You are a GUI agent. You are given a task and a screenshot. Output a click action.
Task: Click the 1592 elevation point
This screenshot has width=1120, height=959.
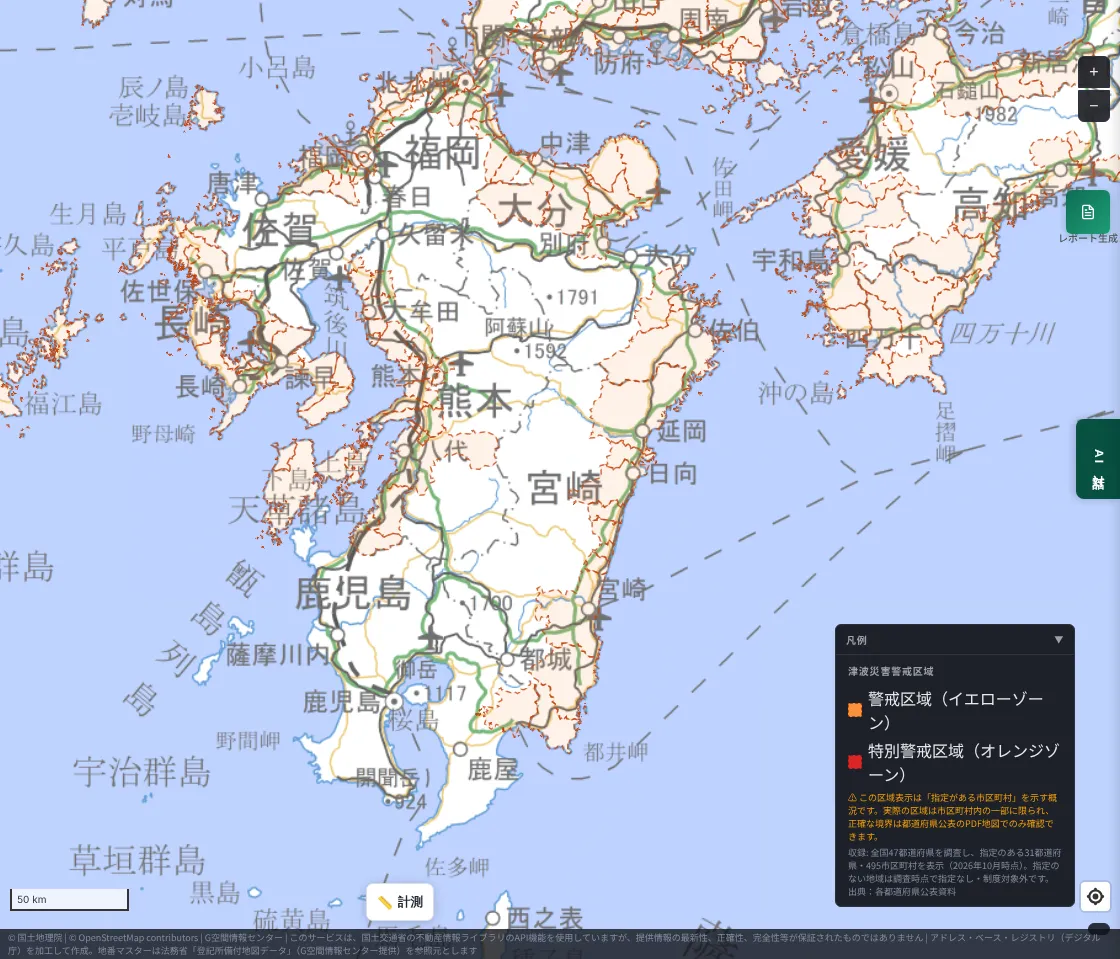pyautogui.click(x=541, y=351)
